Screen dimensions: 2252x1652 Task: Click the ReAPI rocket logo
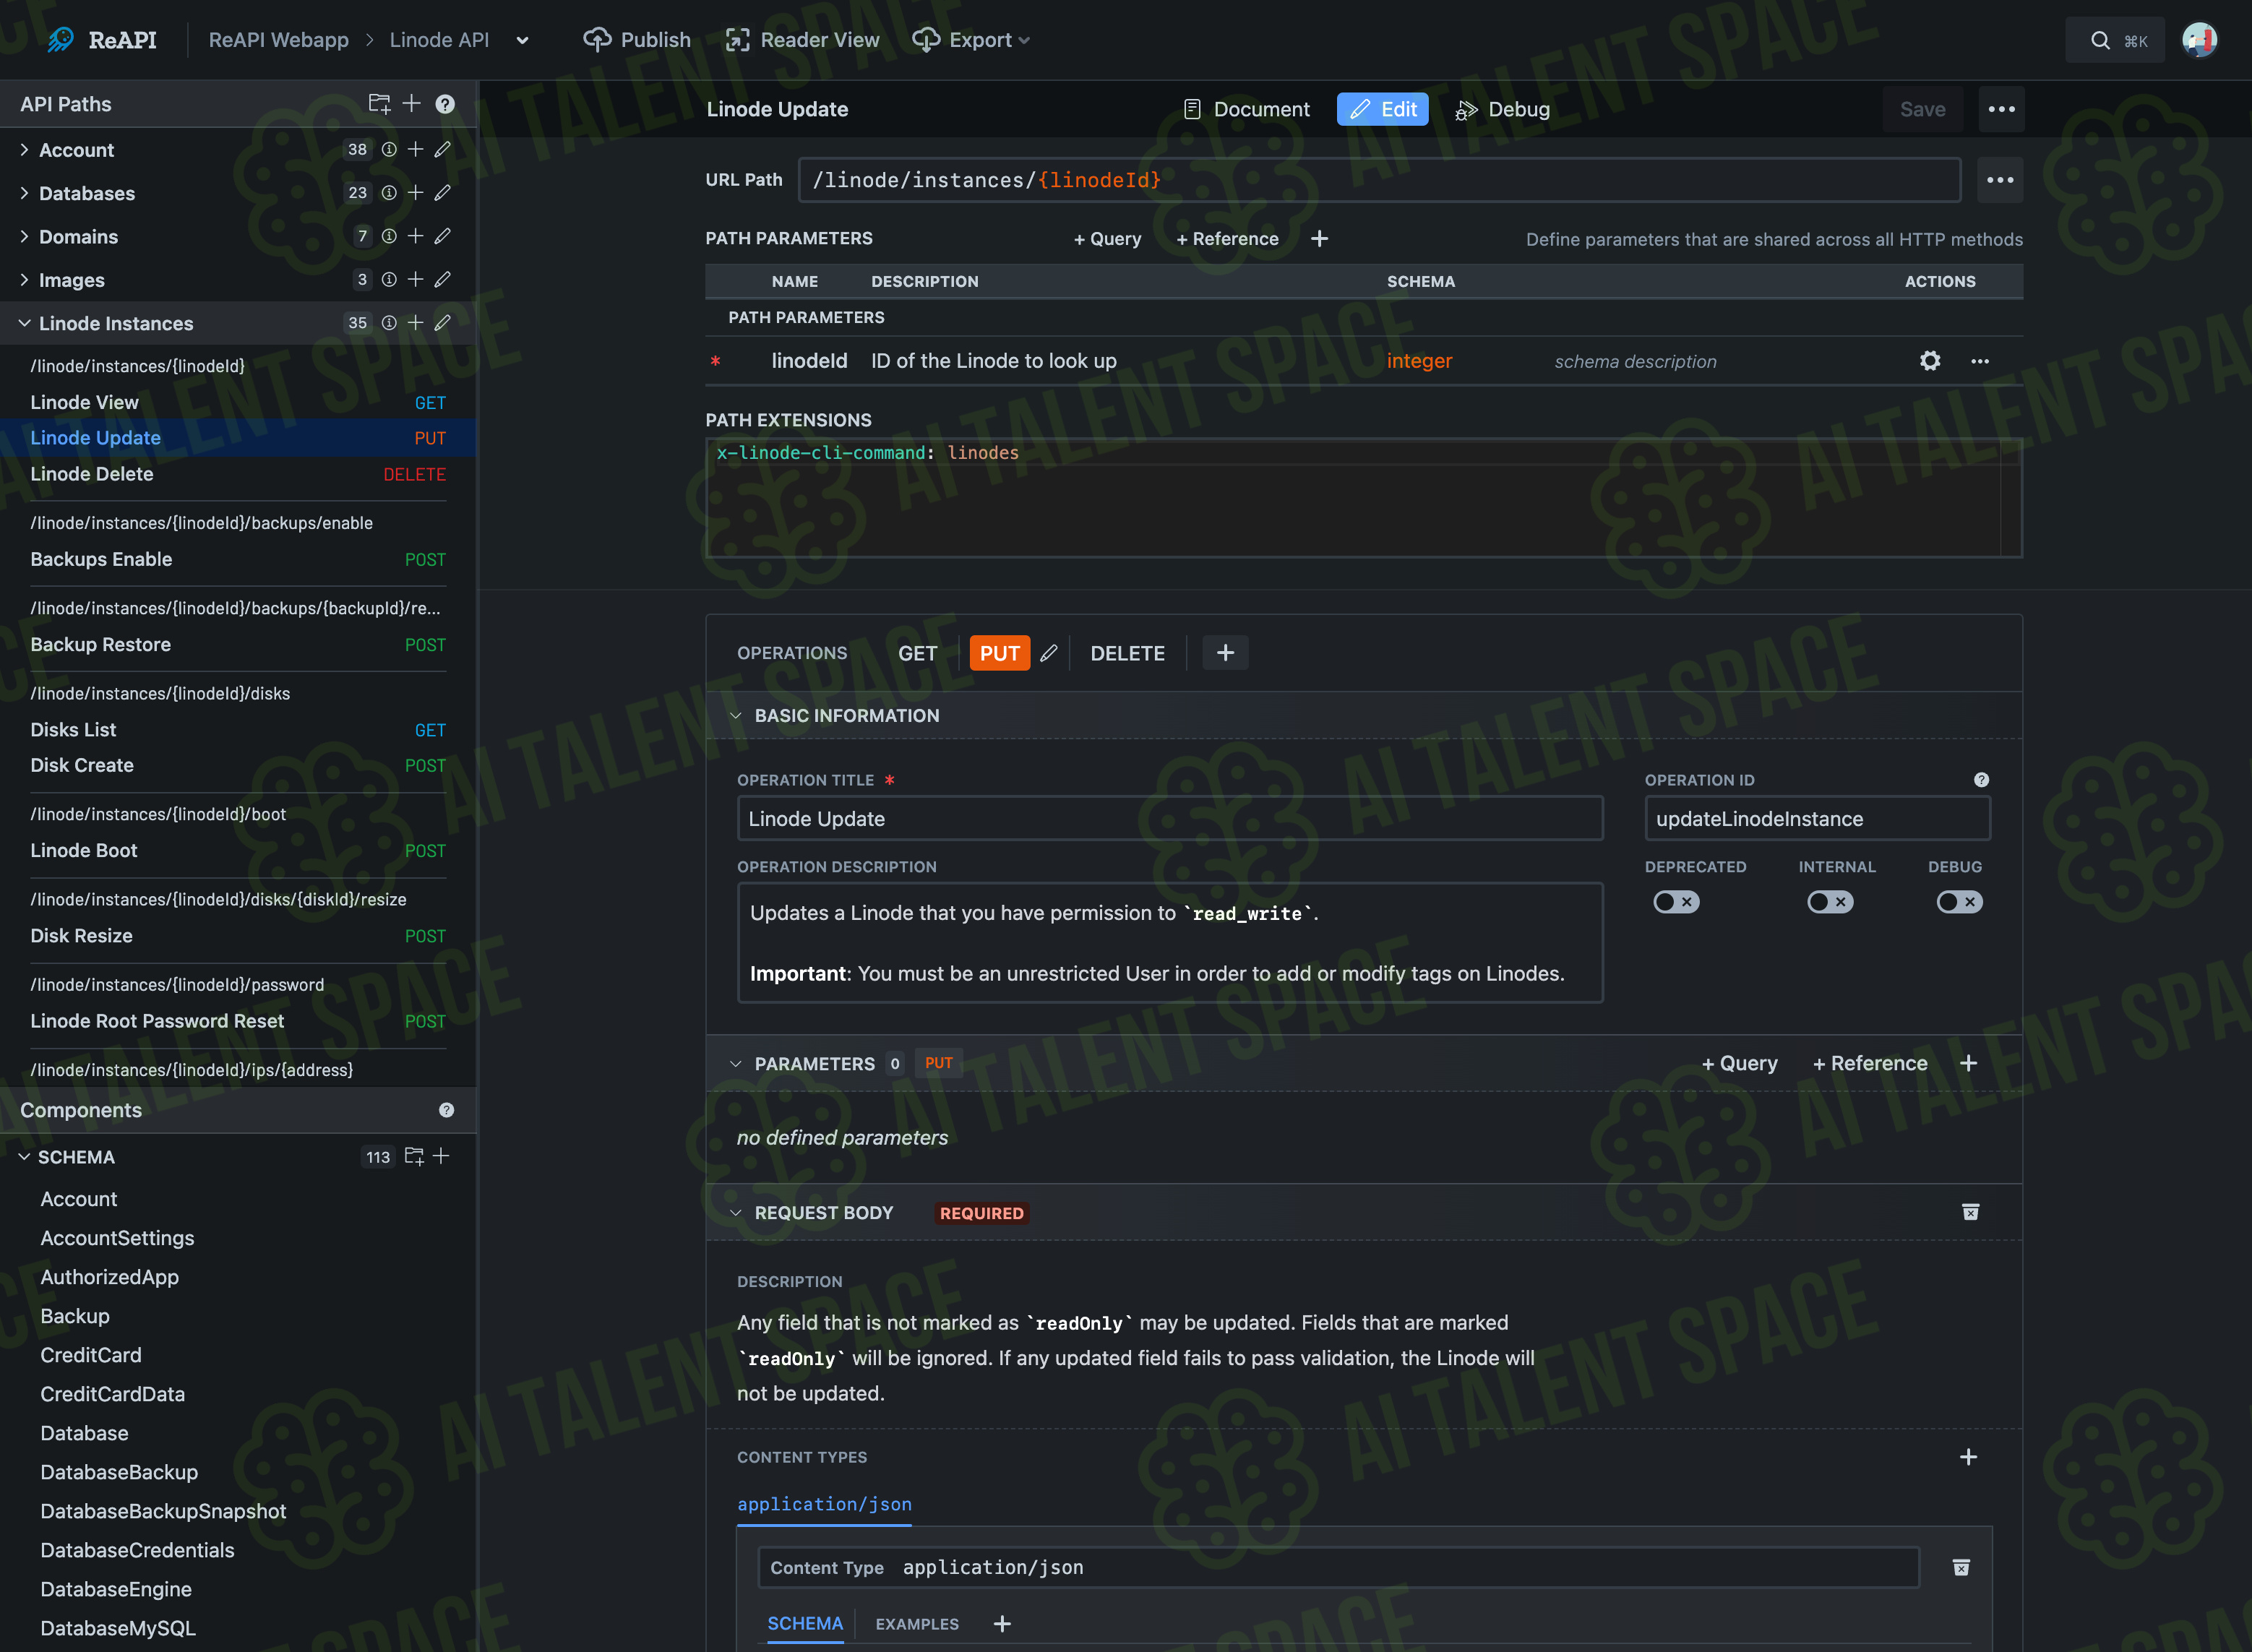(x=61, y=40)
